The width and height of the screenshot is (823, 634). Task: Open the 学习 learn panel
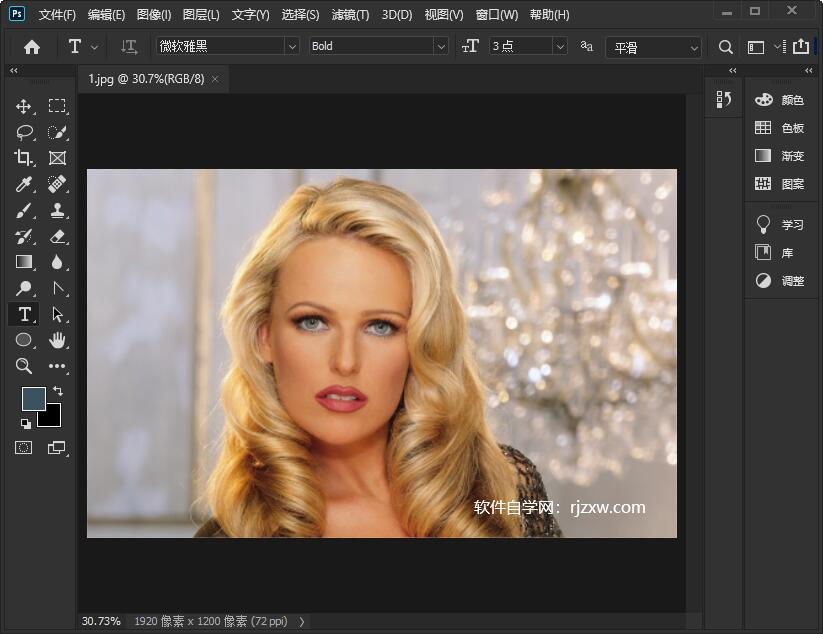(779, 225)
